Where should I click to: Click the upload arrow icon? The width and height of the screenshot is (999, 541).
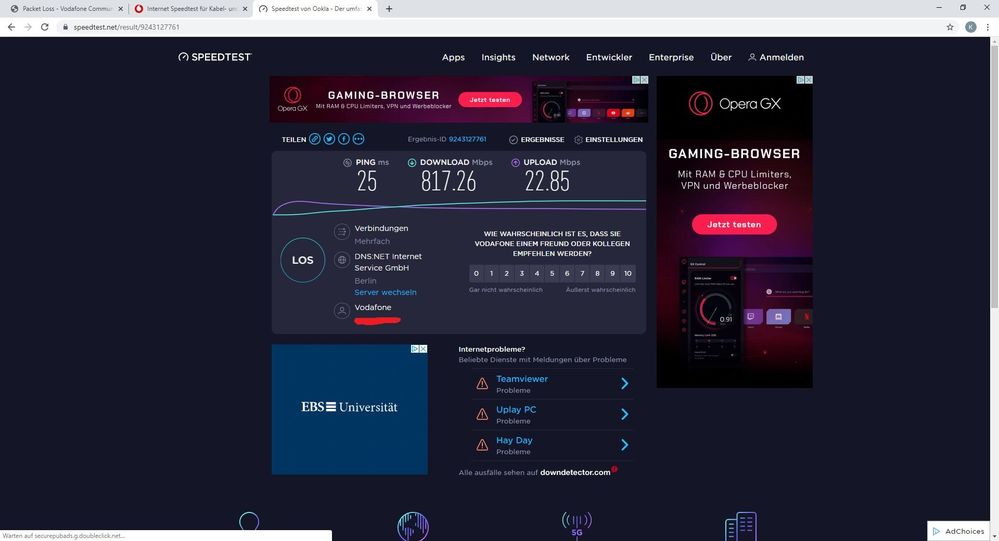(x=515, y=162)
